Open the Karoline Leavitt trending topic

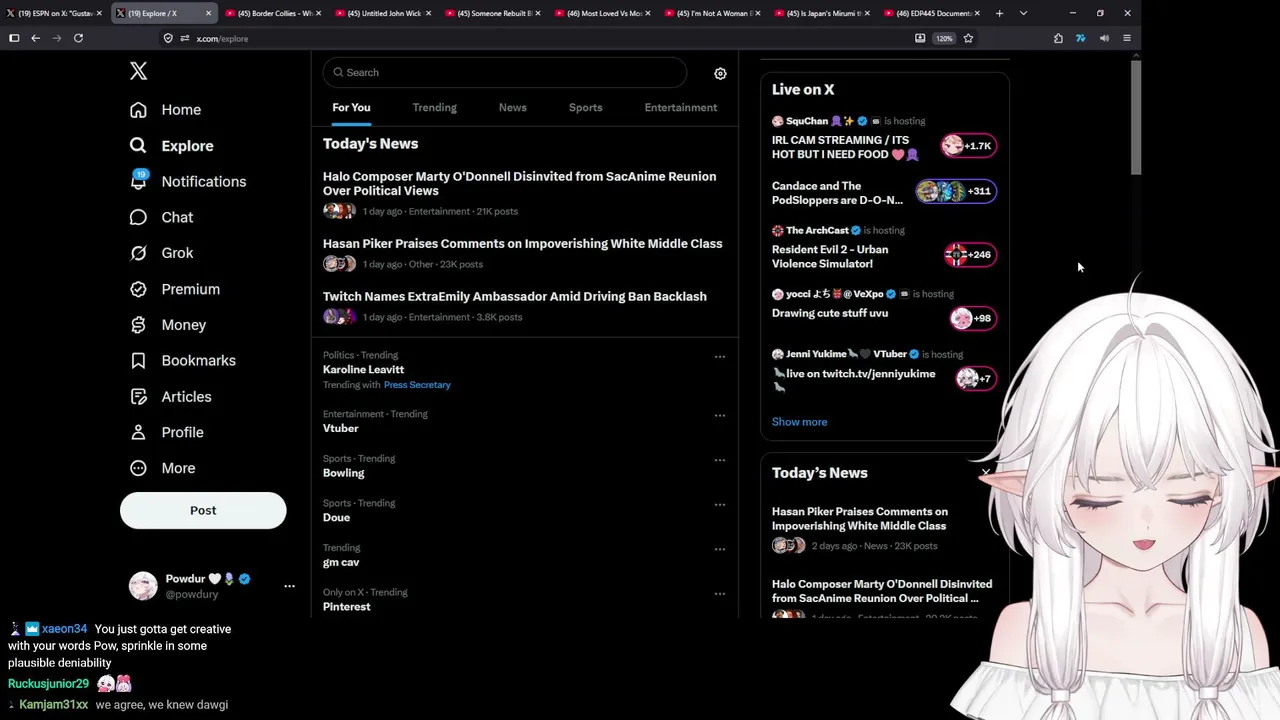(363, 370)
